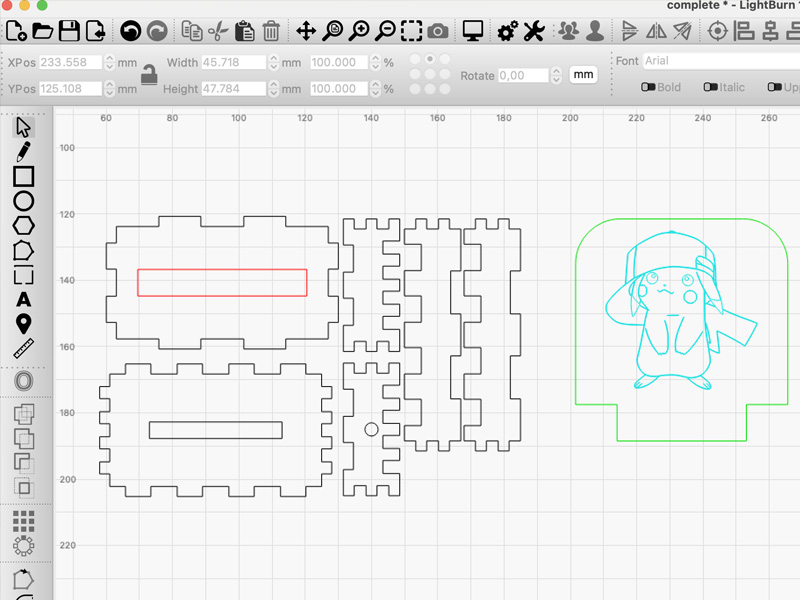Select the Draw Lines pencil tool
This screenshot has height=600, width=800.
pos(23,152)
